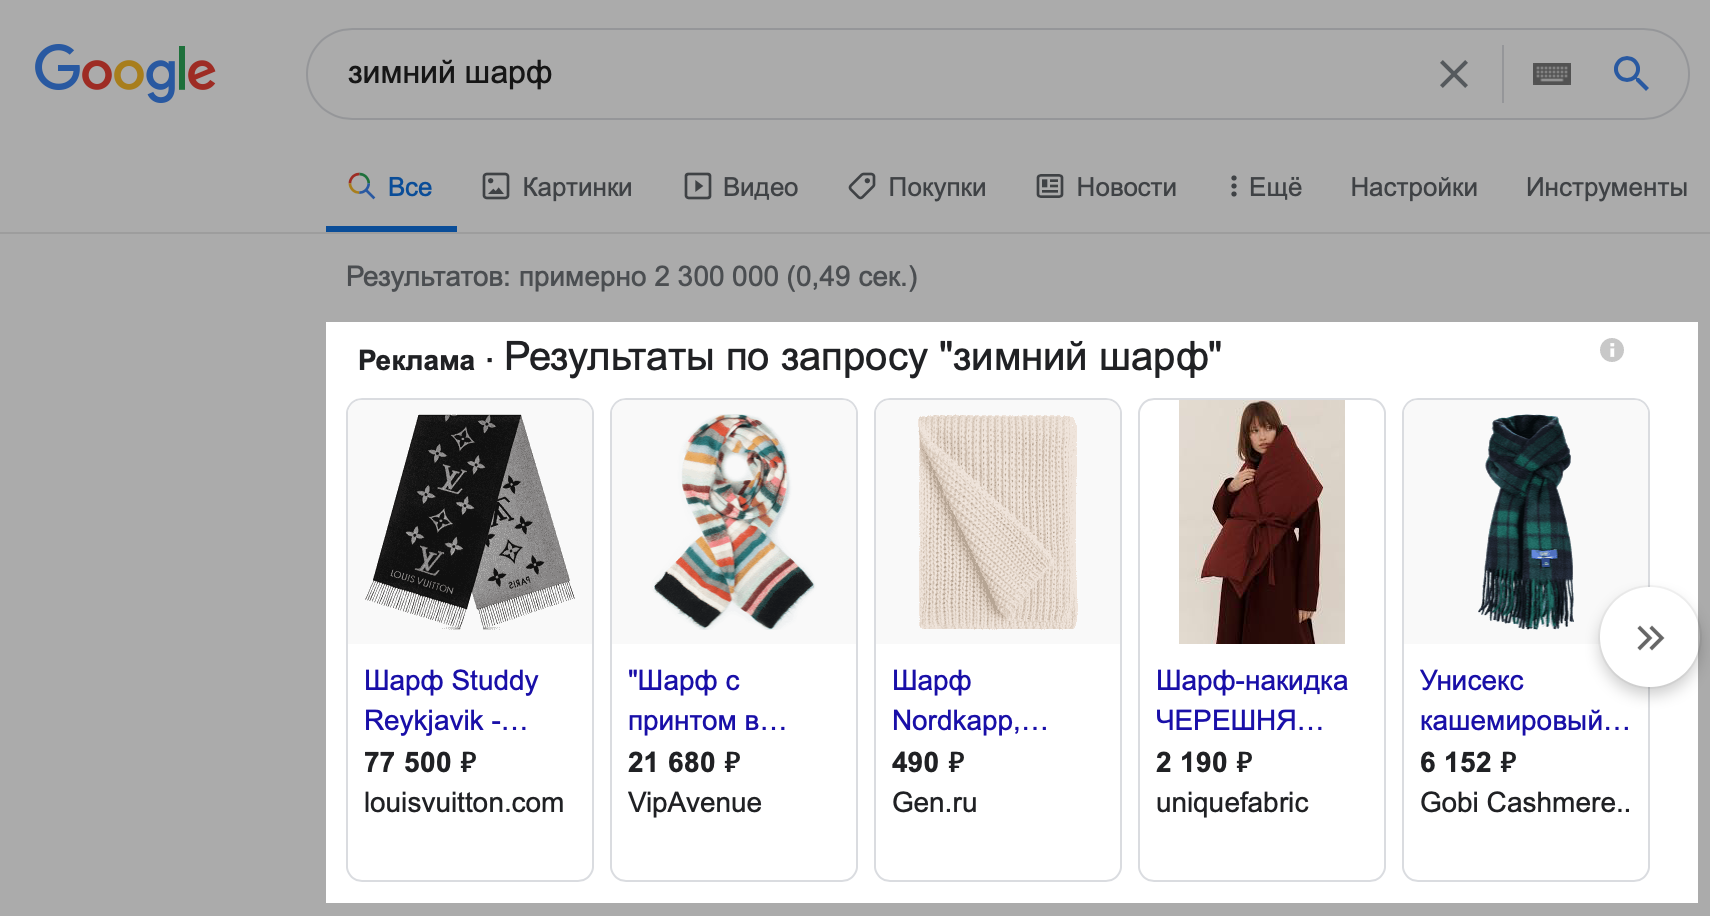1710x916 pixels.
Task: Click the seller 'Gen.ru'
Action: 934,802
